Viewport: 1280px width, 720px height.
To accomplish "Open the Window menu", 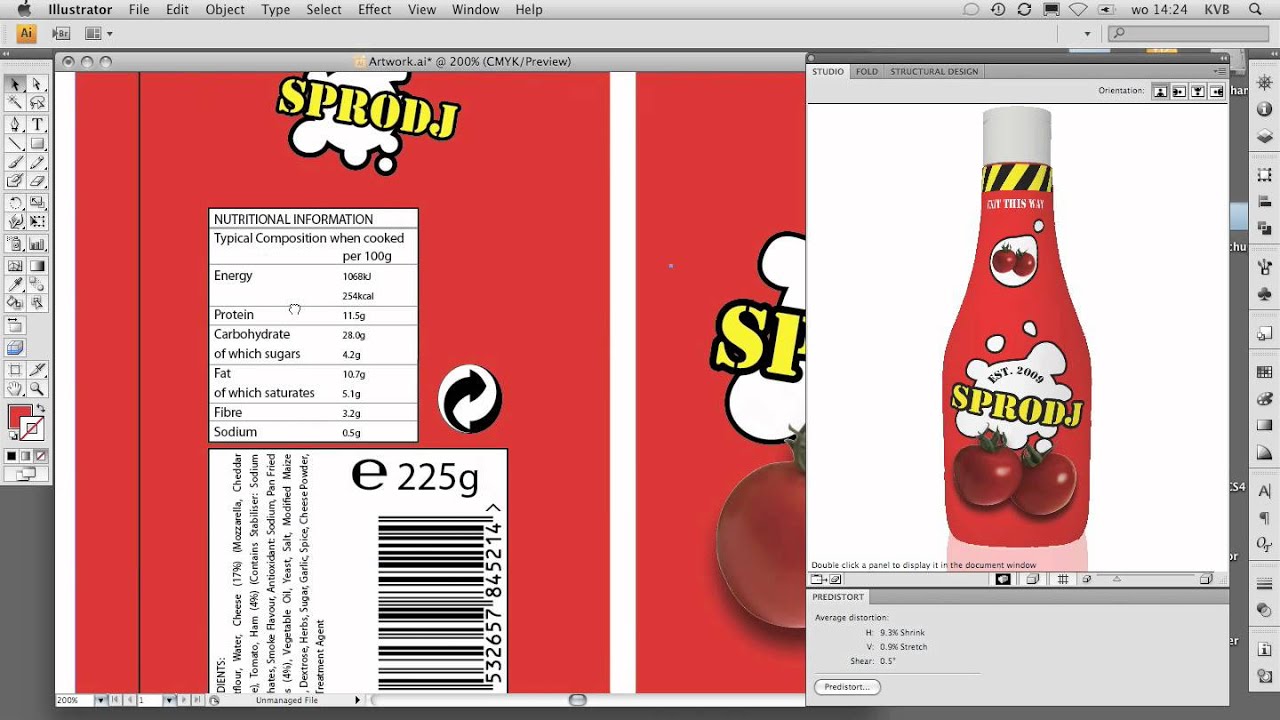I will pos(475,10).
